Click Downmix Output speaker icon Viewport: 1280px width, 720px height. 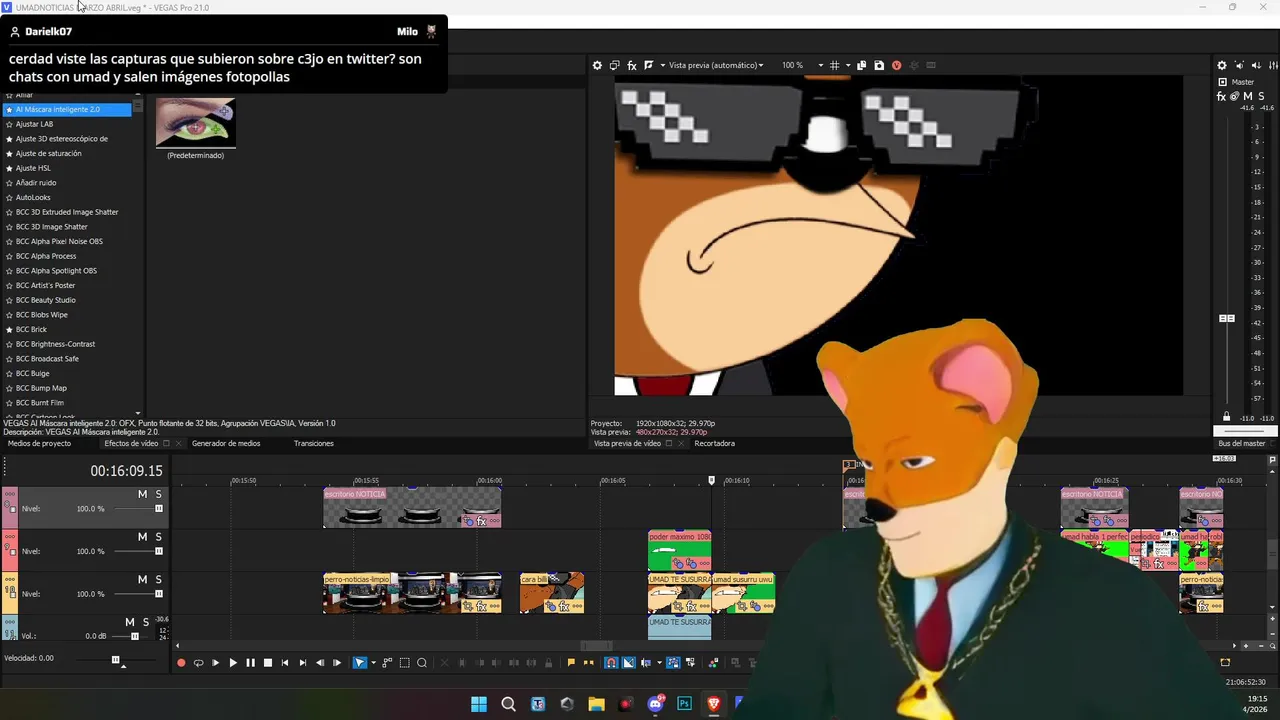(x=1239, y=65)
